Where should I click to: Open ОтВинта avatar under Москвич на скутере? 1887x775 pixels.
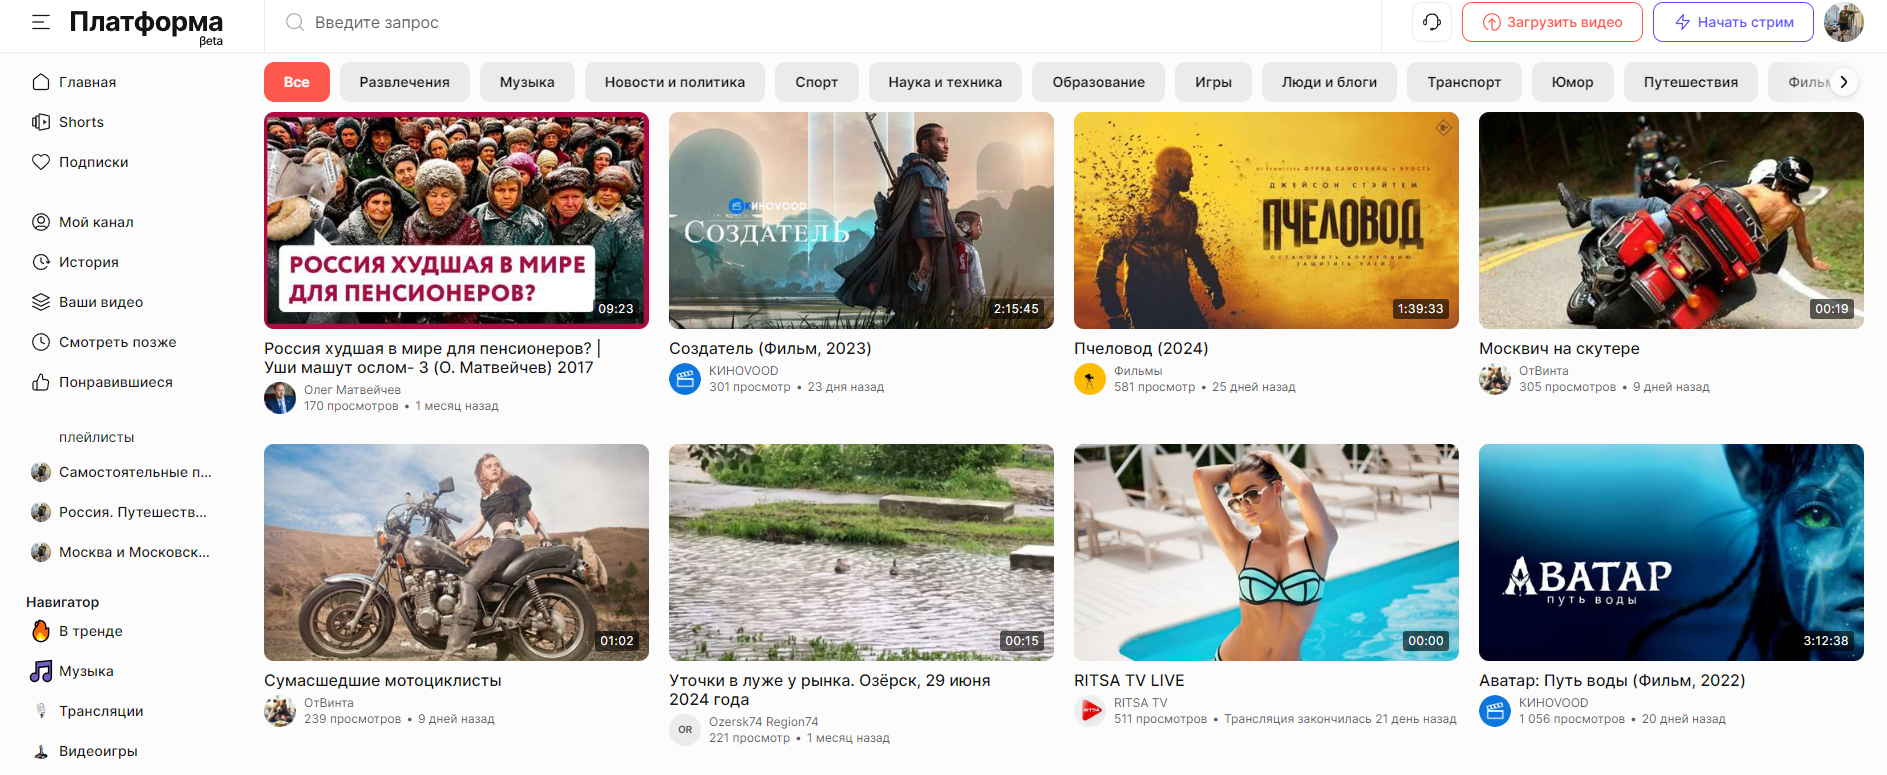click(x=1495, y=379)
